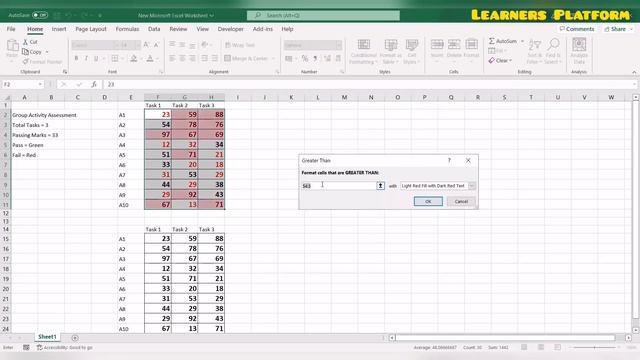The width and height of the screenshot is (640, 360).
Task: Click Analyze Data
Action: (579, 51)
